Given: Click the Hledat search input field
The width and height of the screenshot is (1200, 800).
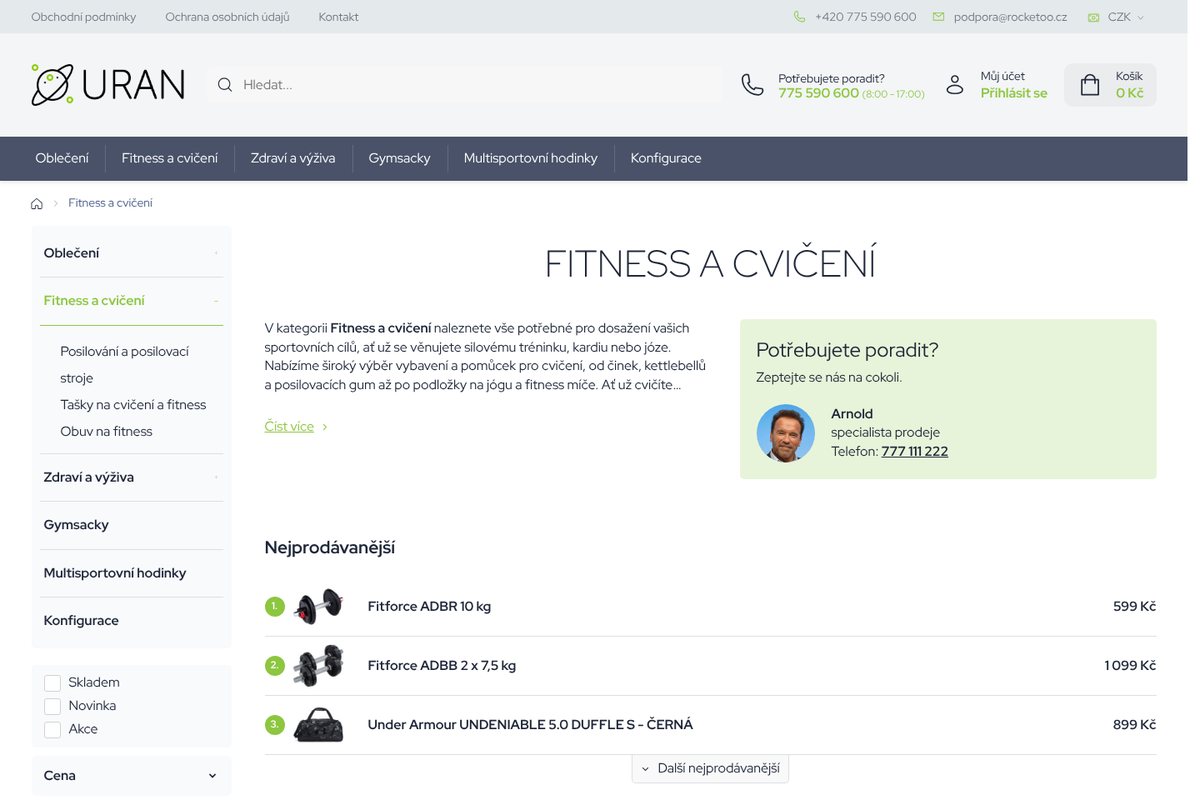Looking at the screenshot, I should click(465, 85).
